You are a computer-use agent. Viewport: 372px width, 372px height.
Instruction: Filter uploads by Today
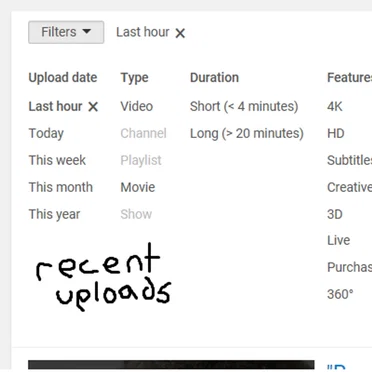coord(46,133)
